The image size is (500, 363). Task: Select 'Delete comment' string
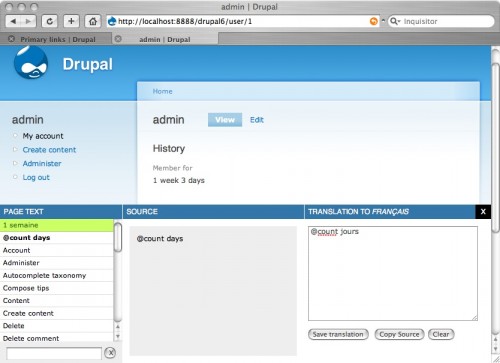57,338
